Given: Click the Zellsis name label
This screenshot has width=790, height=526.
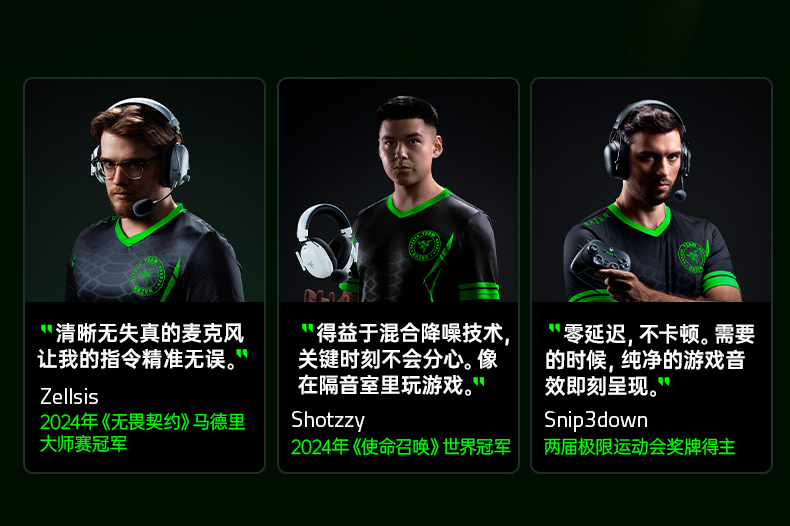Looking at the screenshot, I should [x=69, y=397].
